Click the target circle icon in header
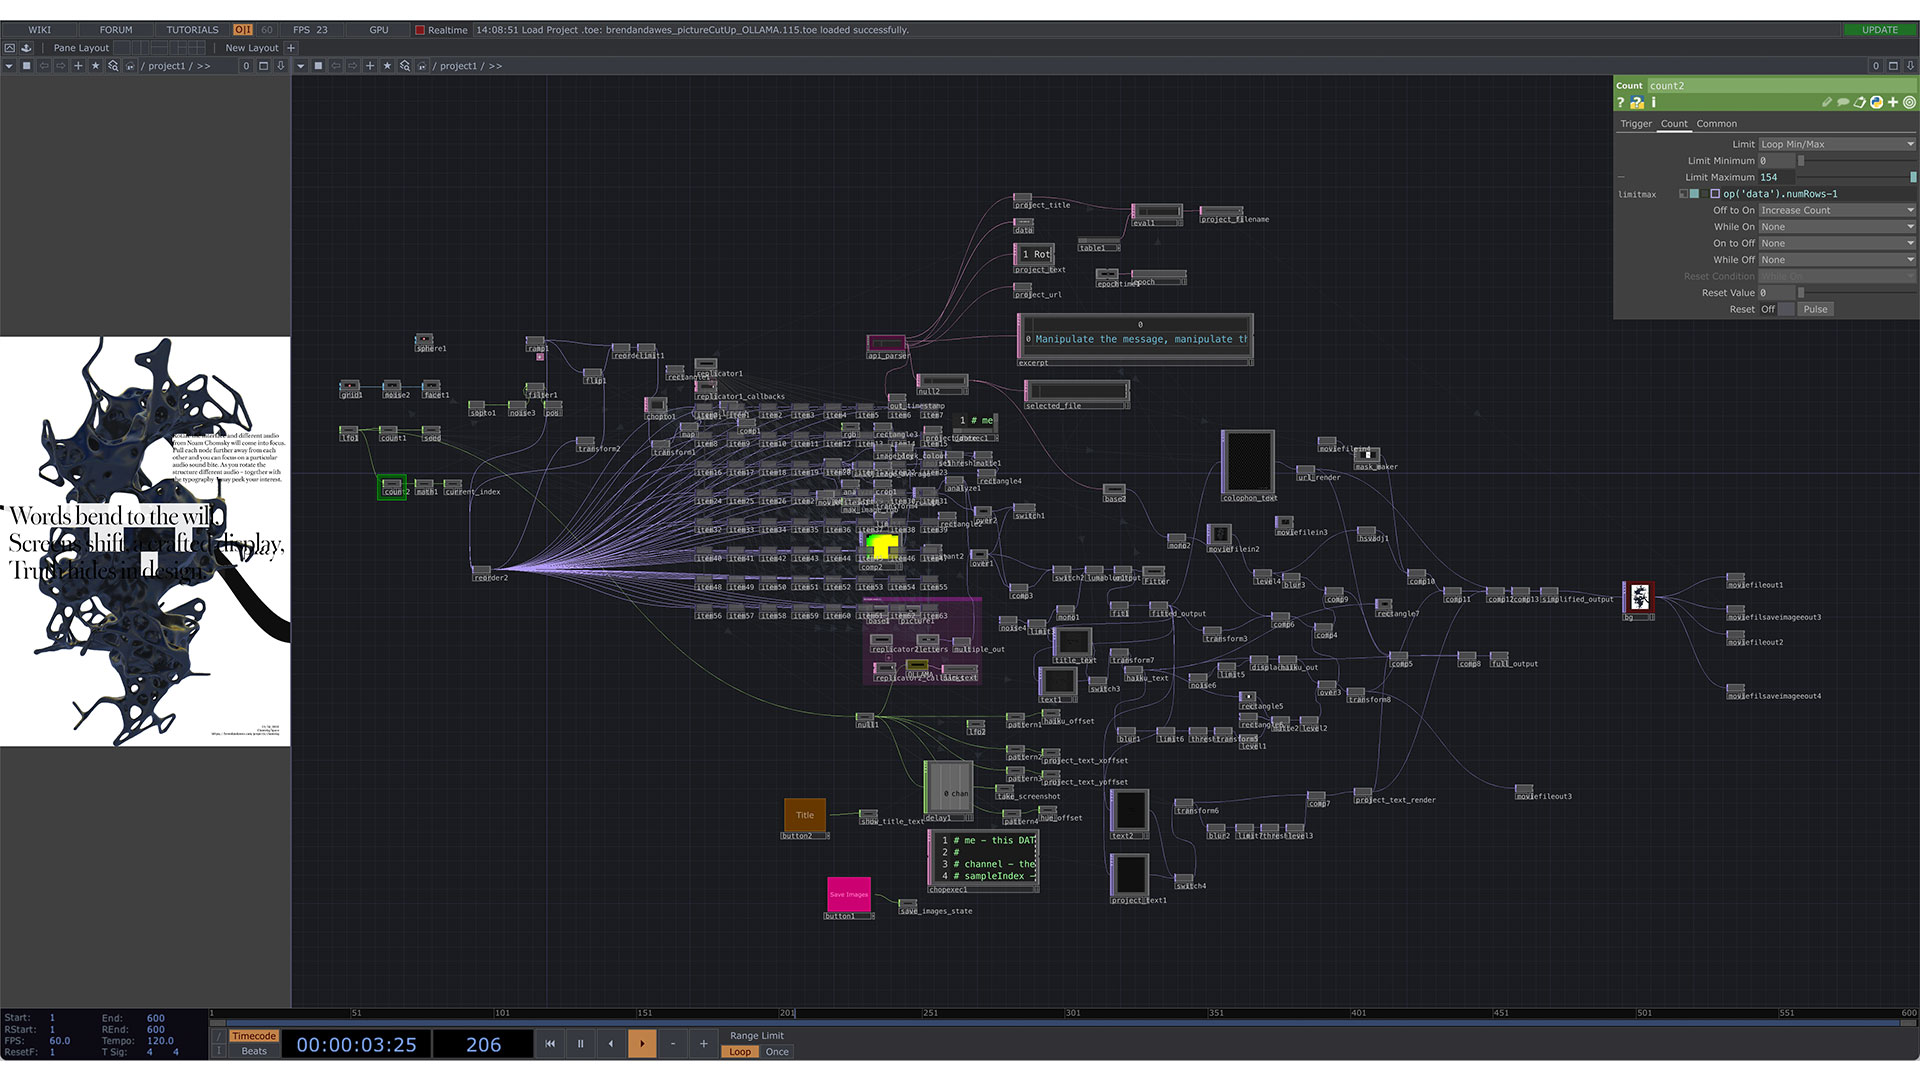This screenshot has height=1080, width=1920. (1909, 102)
